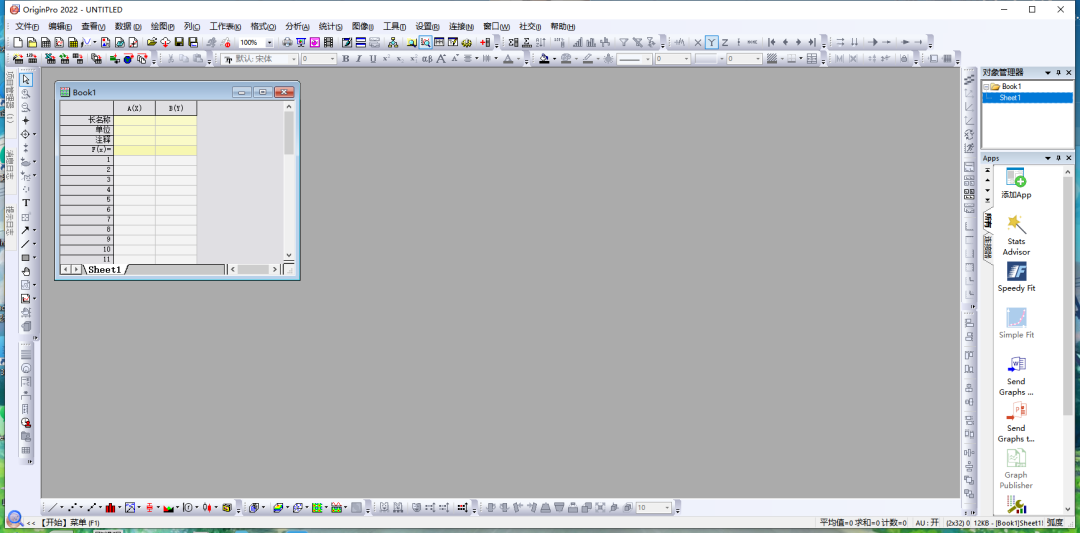Click the Greek alpha-beta symbol icon
Image resolution: width=1080 pixels, height=533 pixels.
[x=427, y=59]
